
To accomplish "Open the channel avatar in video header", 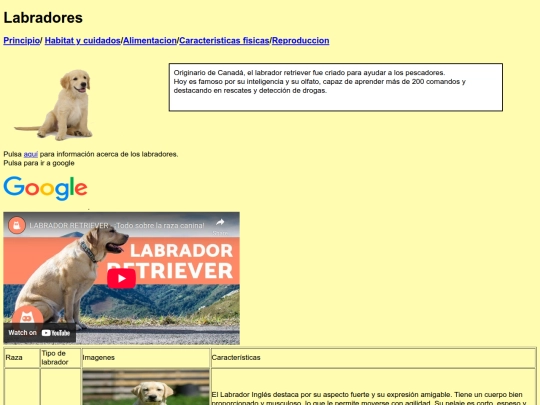I will point(17,226).
